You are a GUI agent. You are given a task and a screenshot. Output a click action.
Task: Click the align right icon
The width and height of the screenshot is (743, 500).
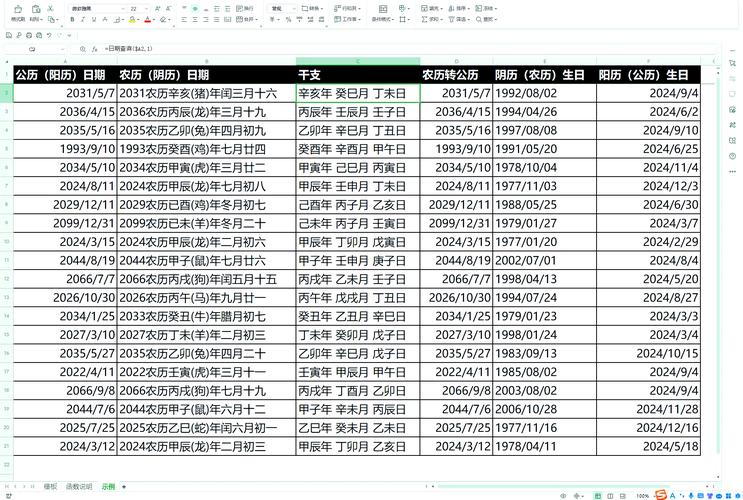pyautogui.click(x=206, y=19)
